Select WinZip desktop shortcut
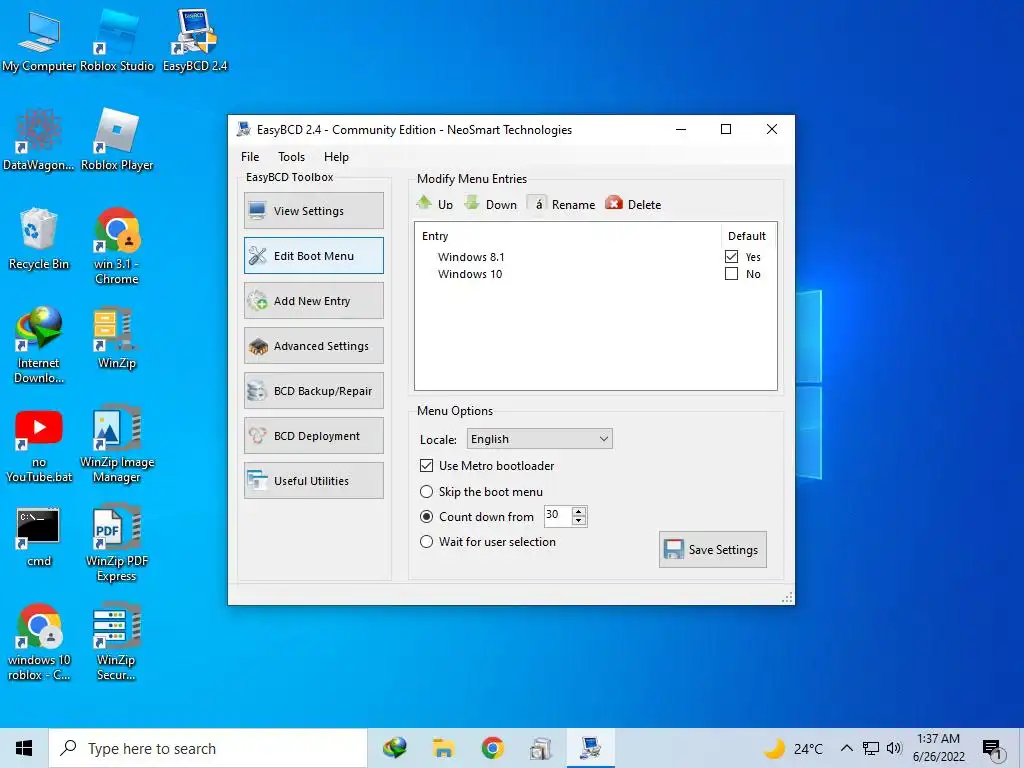The width and height of the screenshot is (1024, 768). (x=117, y=338)
